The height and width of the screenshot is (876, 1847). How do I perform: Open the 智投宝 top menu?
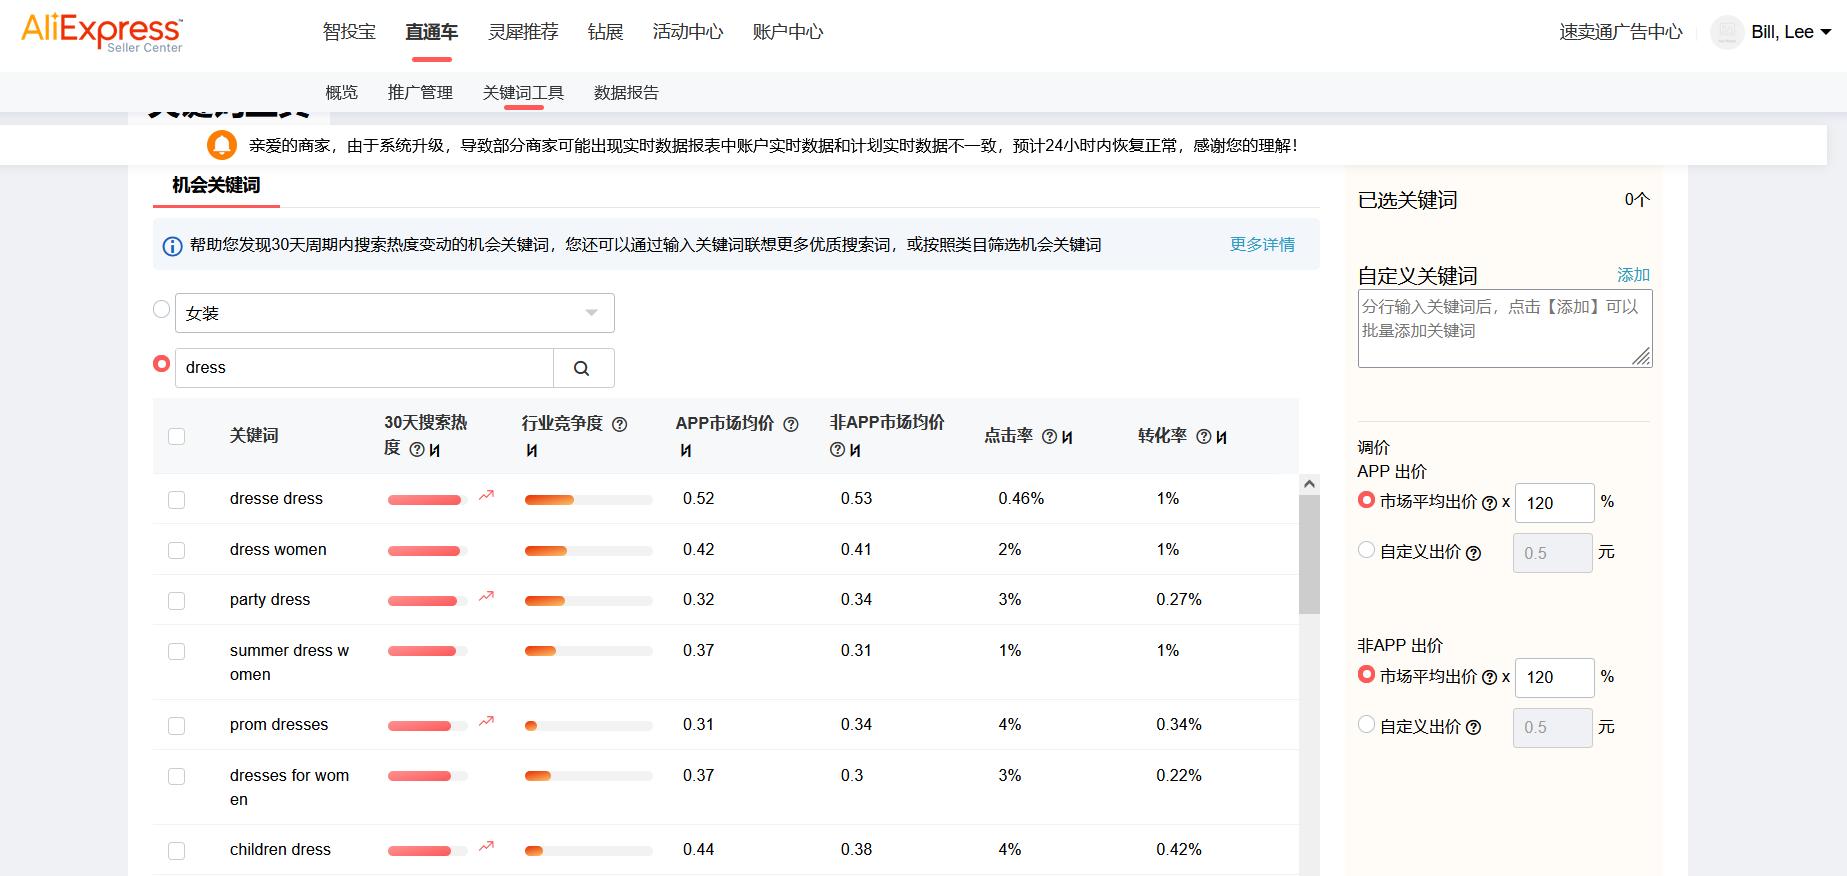[349, 32]
